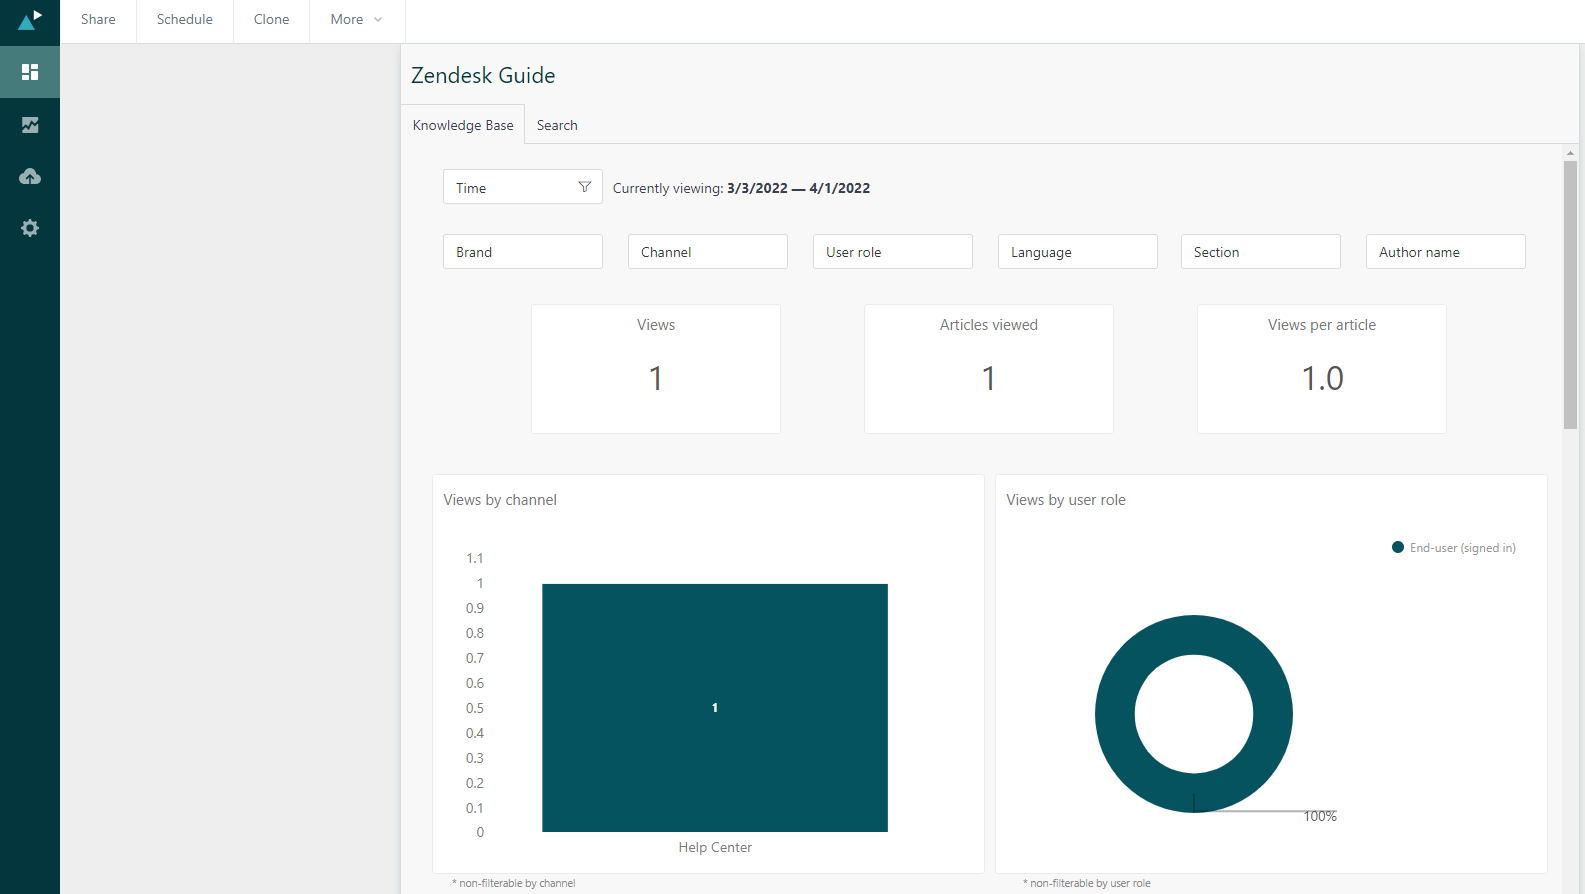
Task: Click the 'Views by channel' chart title
Action: pyautogui.click(x=500, y=500)
